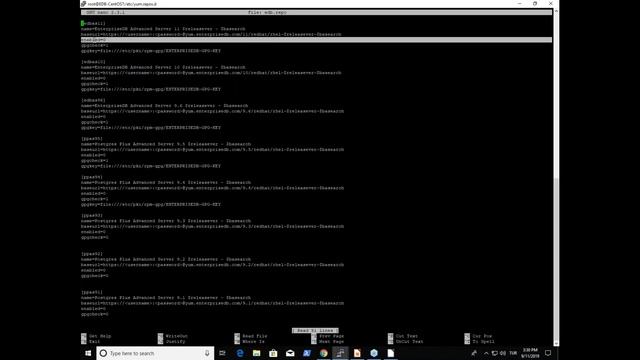Viewport: 640px width, 360px height.
Task: Open Google Chrome from the taskbar
Action: click(x=324, y=353)
